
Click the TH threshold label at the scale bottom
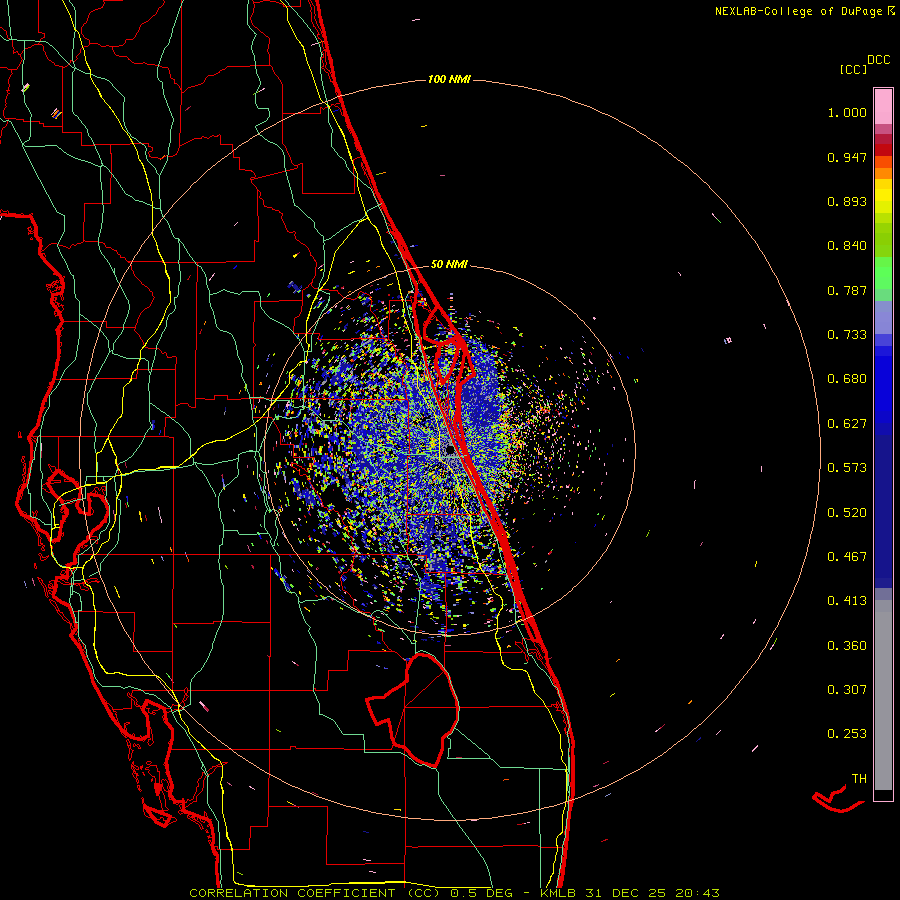pyautogui.click(x=859, y=779)
